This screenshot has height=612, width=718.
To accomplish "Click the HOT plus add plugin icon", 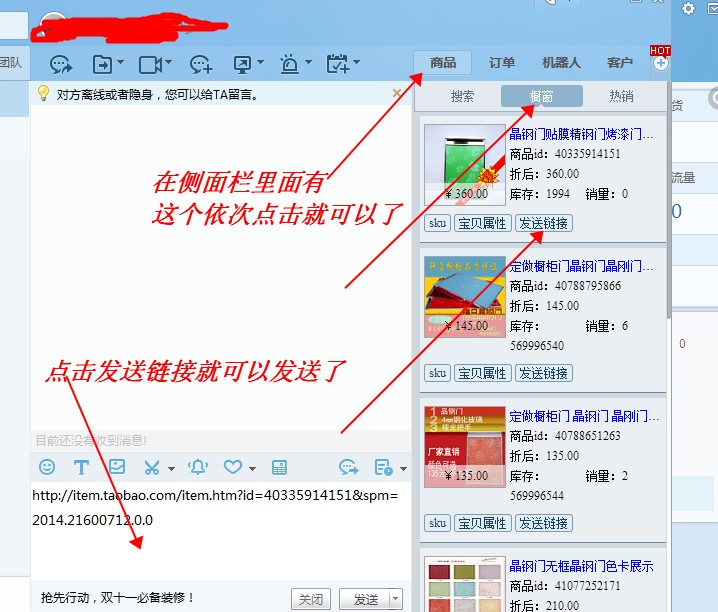I will [x=660, y=63].
